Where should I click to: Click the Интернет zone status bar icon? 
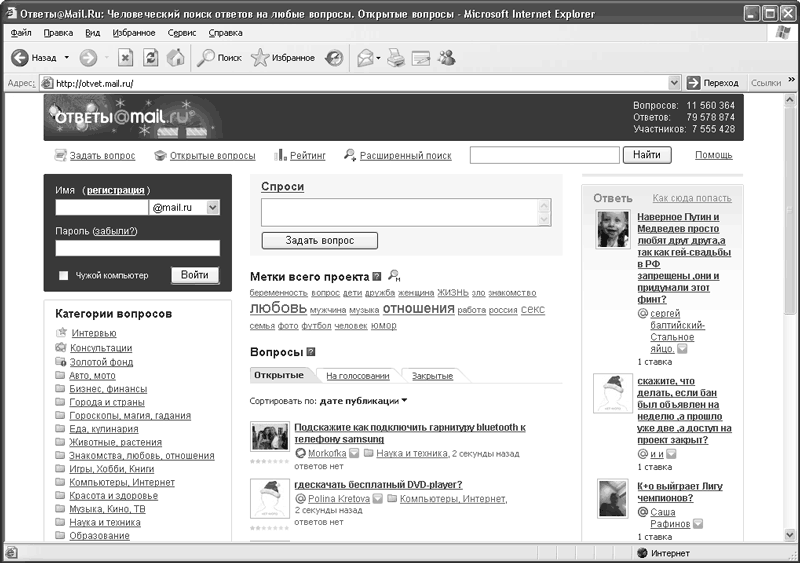(x=642, y=553)
